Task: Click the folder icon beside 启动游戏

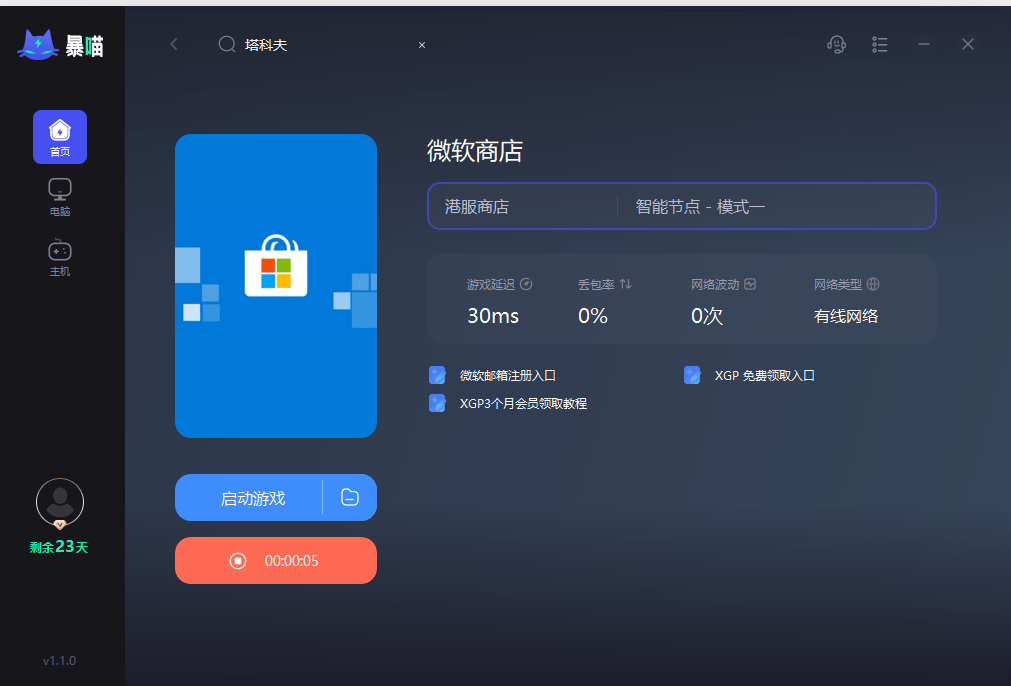Action: pyautogui.click(x=349, y=498)
